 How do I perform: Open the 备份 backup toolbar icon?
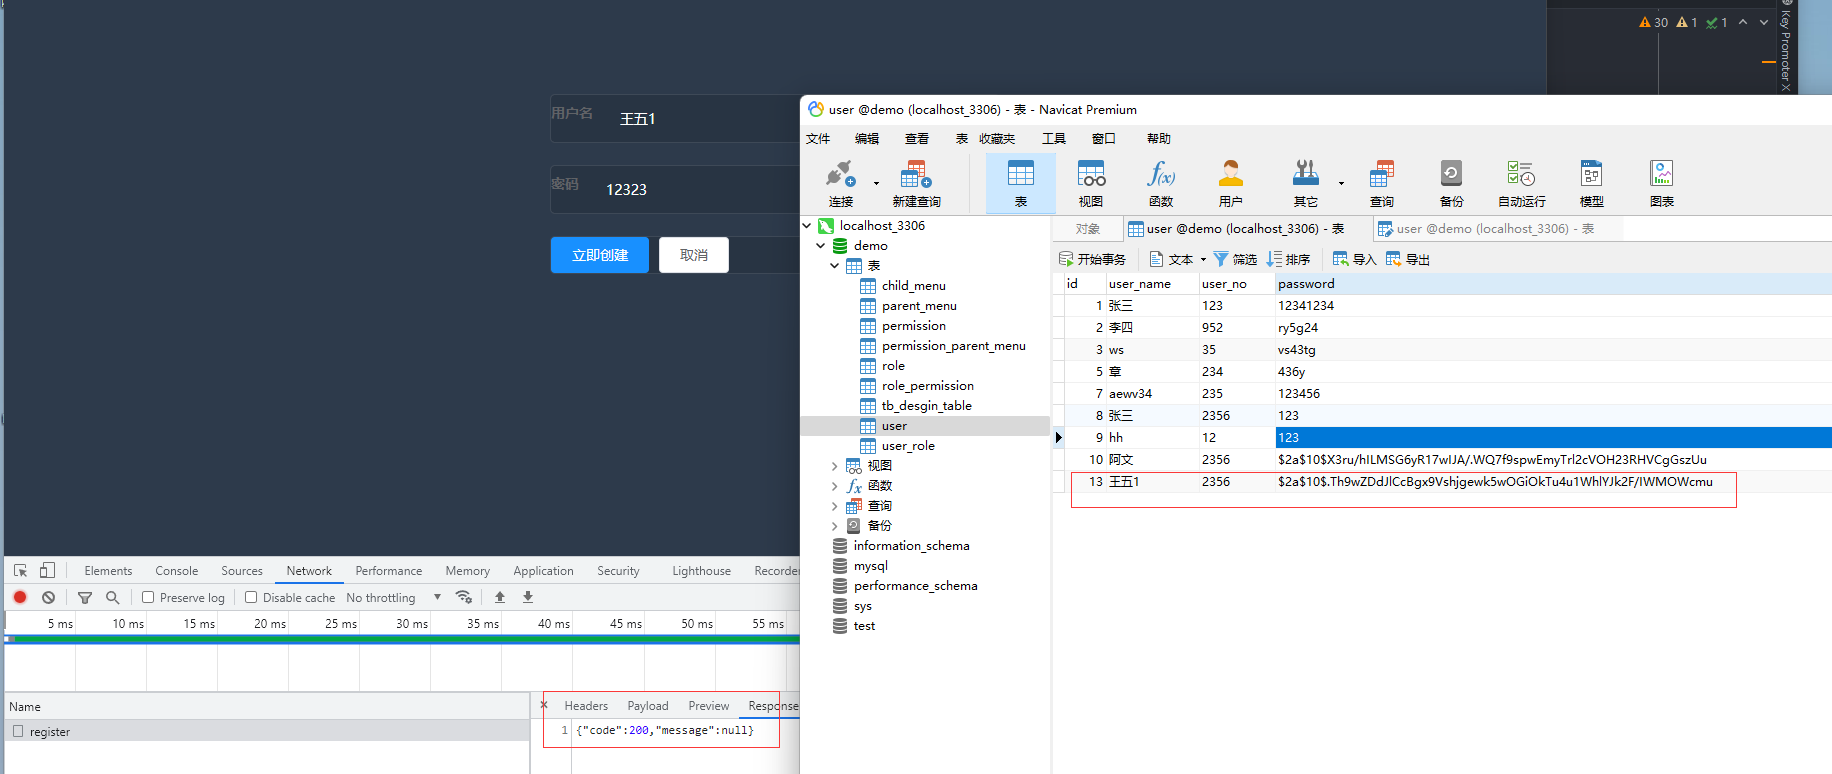click(x=1451, y=175)
